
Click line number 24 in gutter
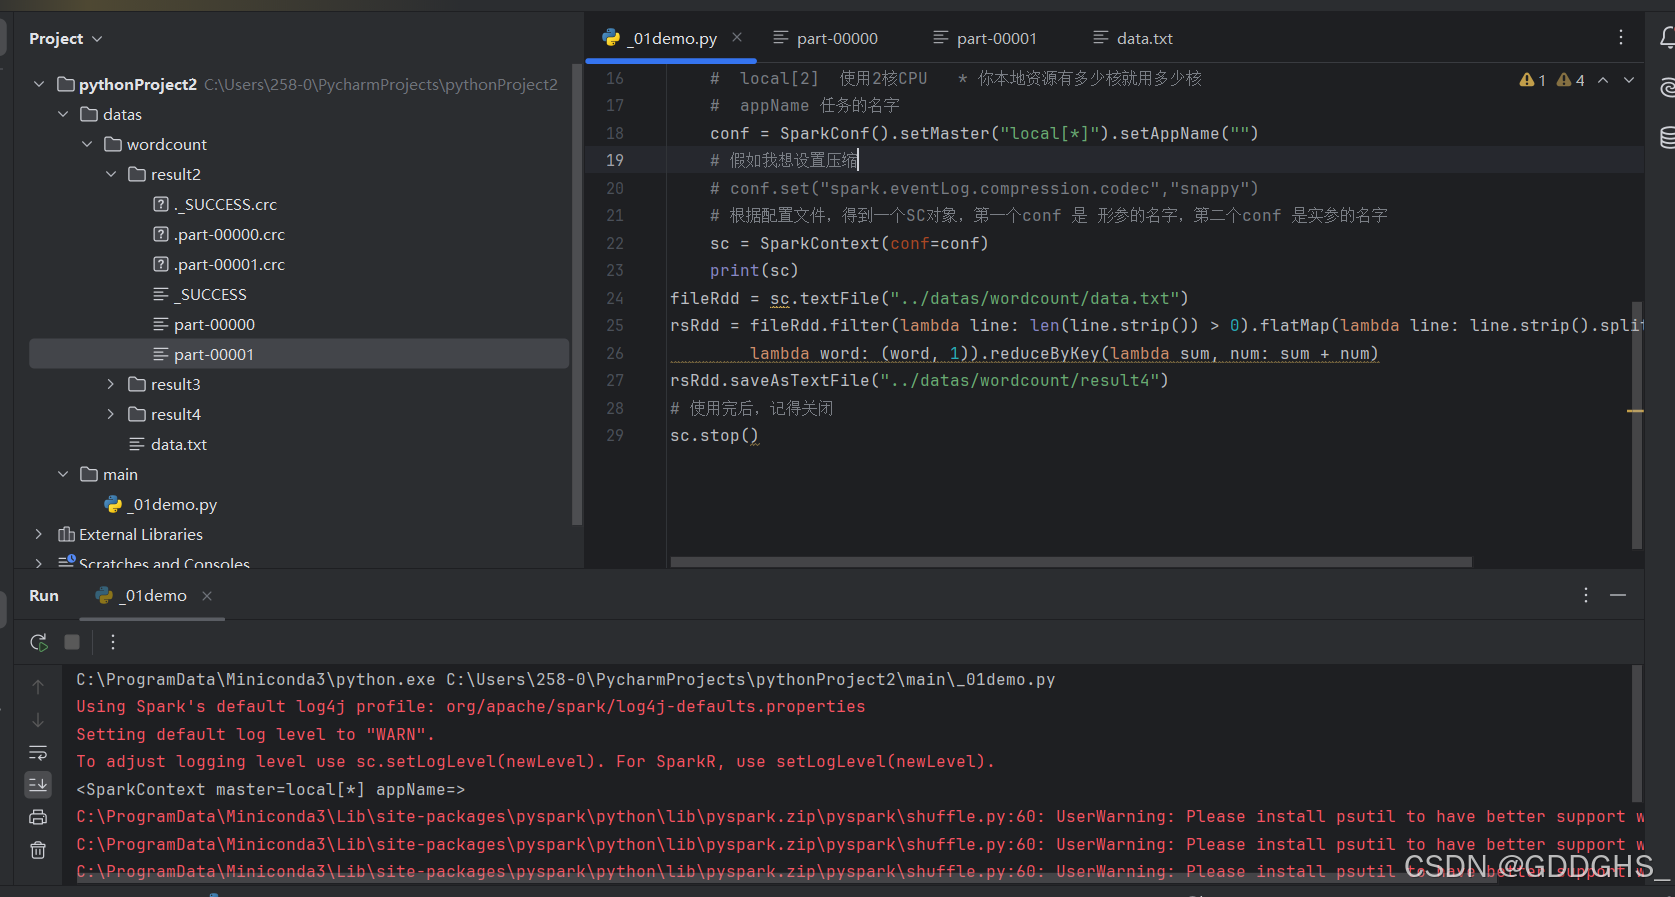(615, 298)
